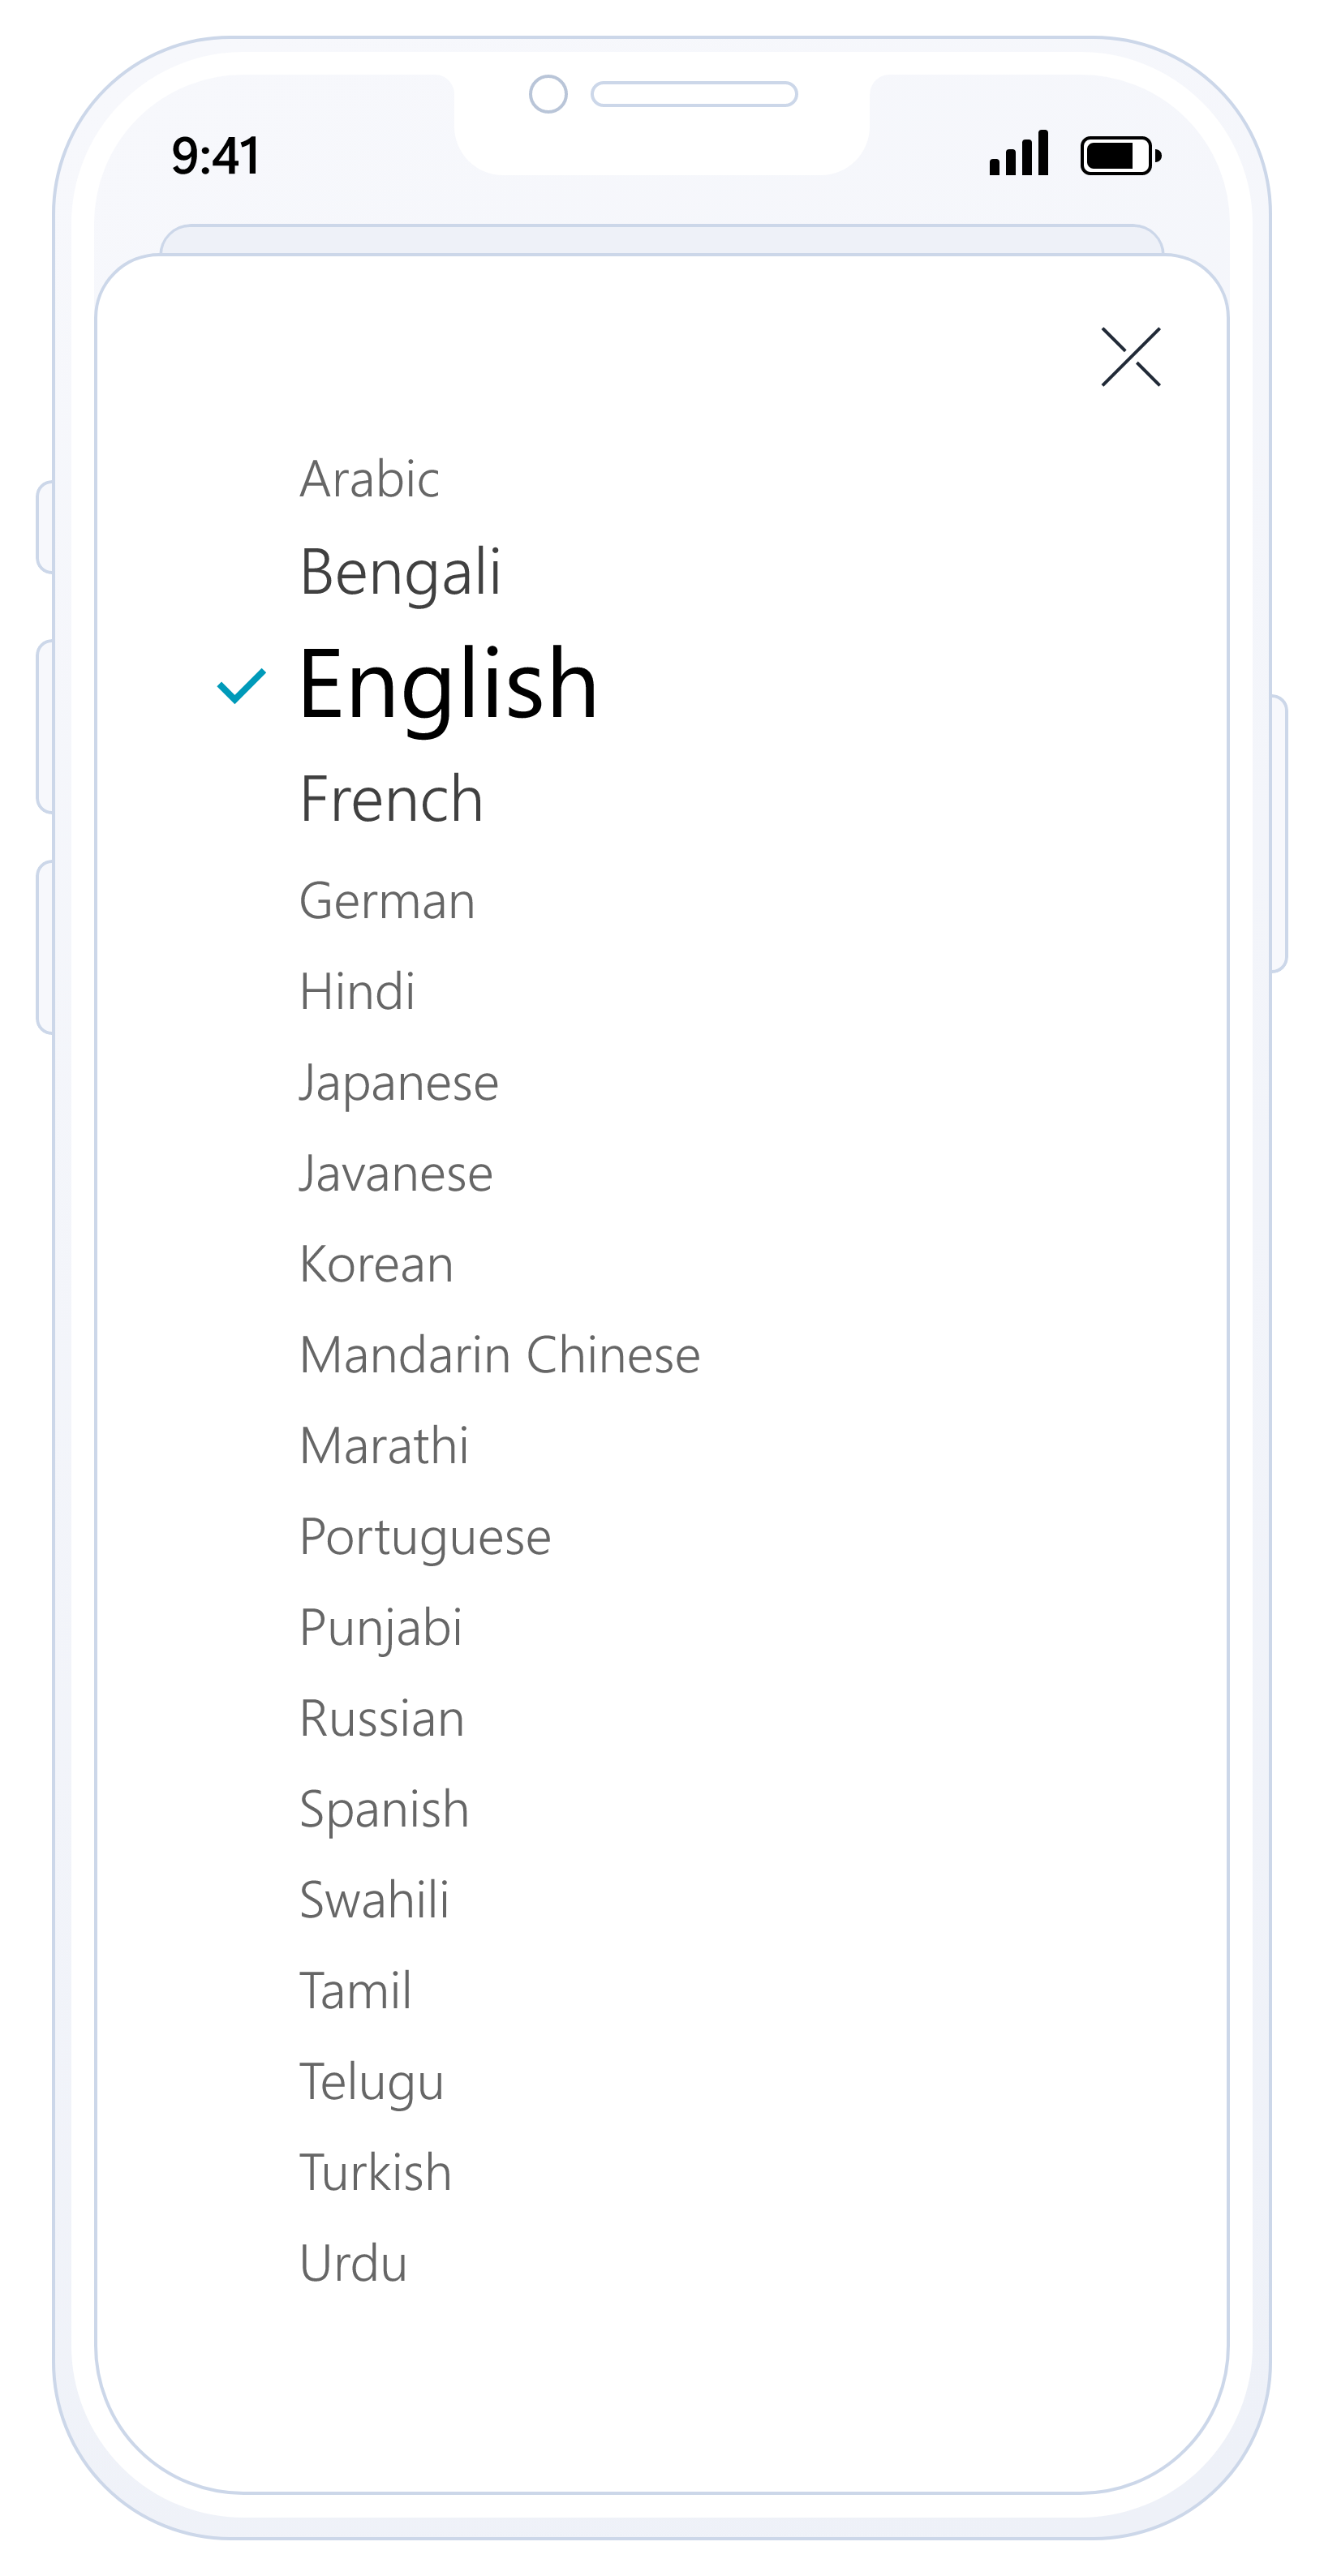
Task: Select Javanese from the list
Action: pyautogui.click(x=396, y=1174)
